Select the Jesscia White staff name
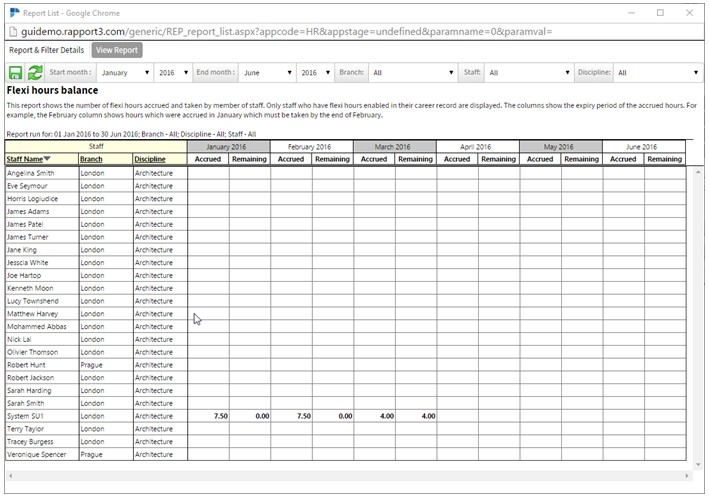Image resolution: width=709 pixels, height=497 pixels. coord(27,262)
